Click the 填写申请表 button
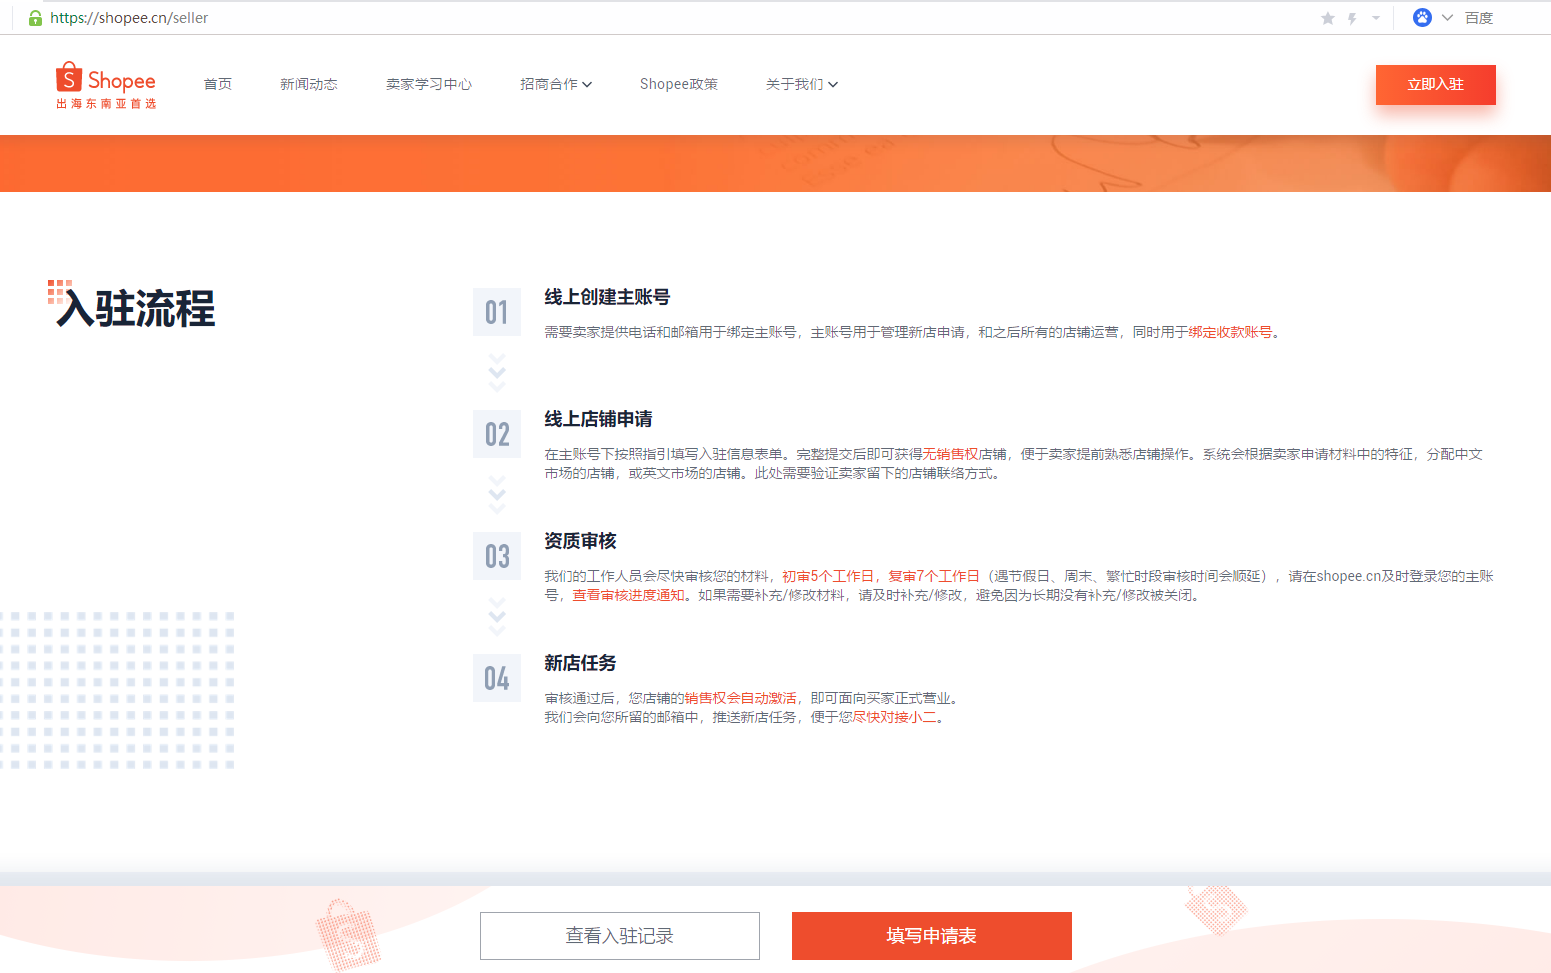Viewport: 1551px width, 973px height. 931,936
